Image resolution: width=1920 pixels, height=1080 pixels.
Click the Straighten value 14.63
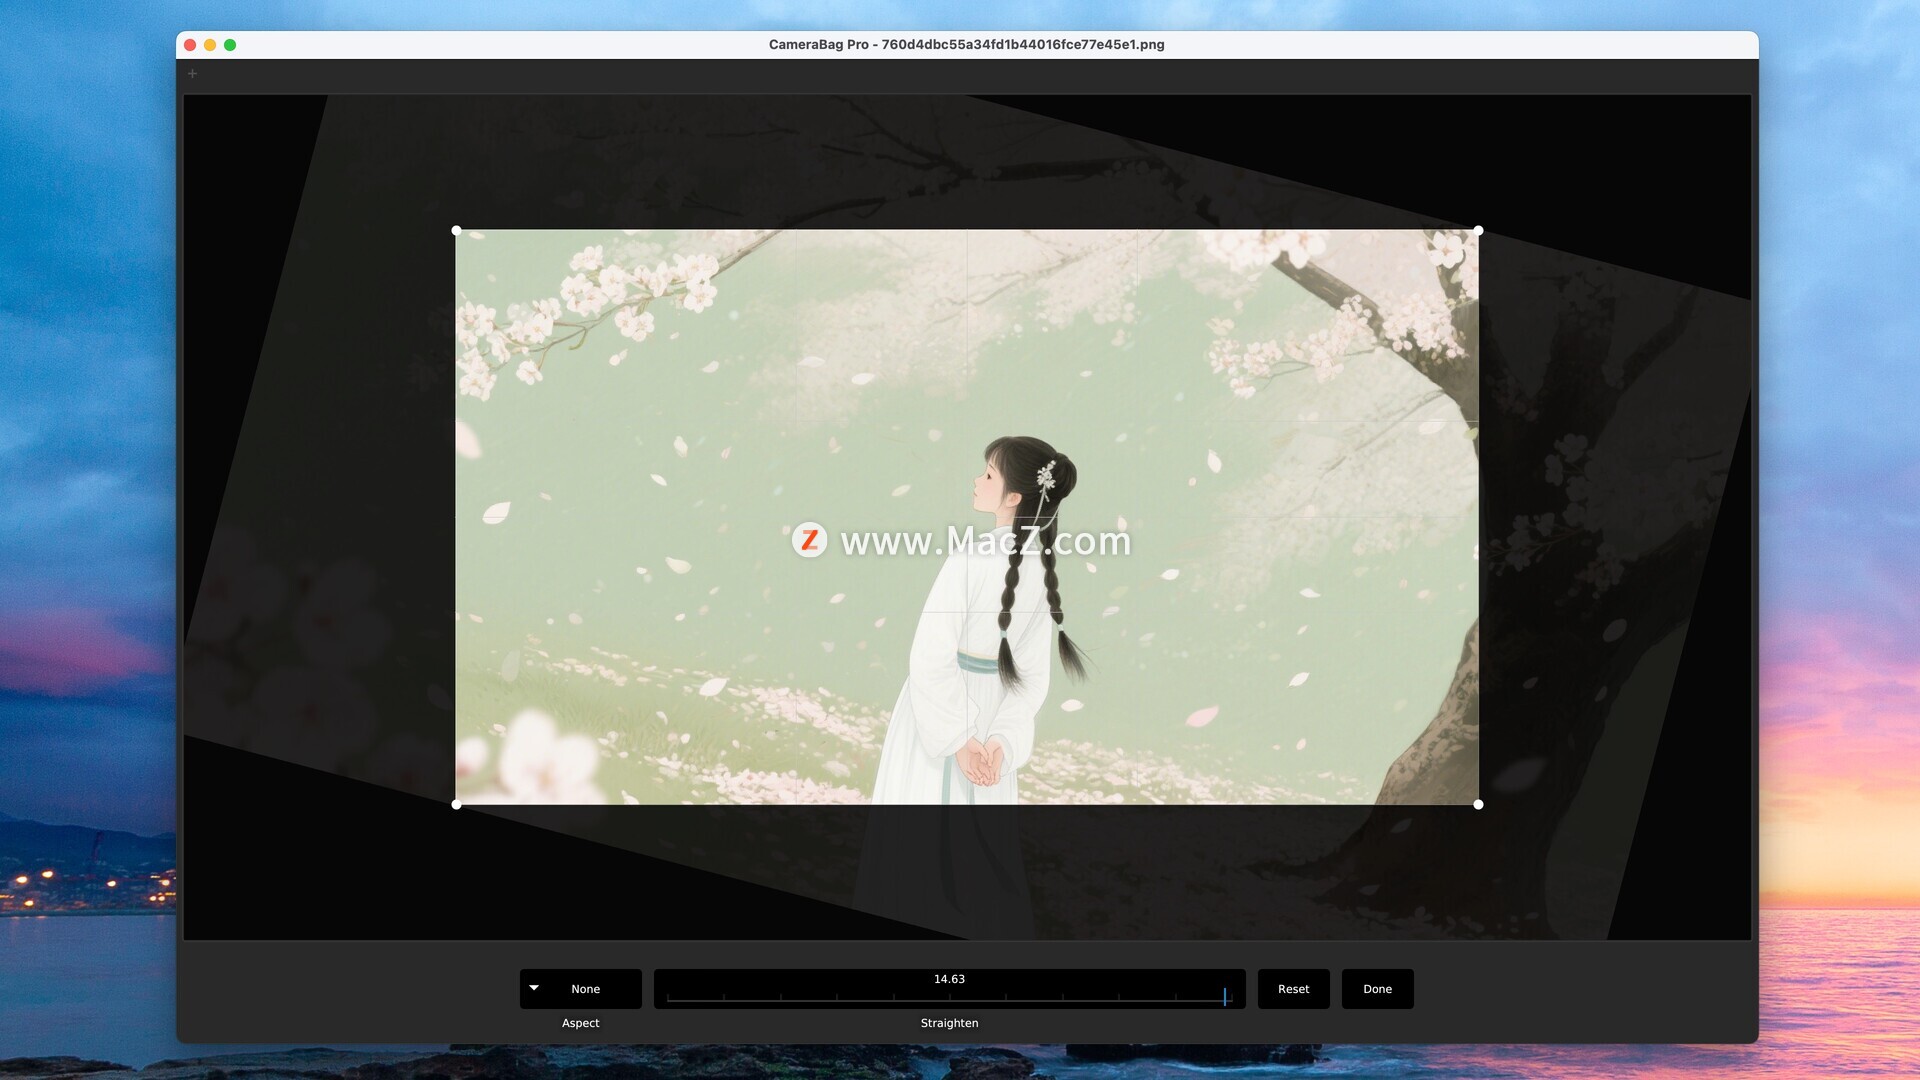(x=949, y=979)
